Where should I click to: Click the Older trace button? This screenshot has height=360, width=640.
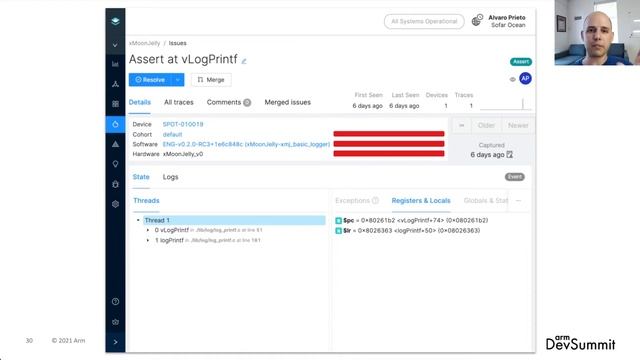(x=486, y=125)
